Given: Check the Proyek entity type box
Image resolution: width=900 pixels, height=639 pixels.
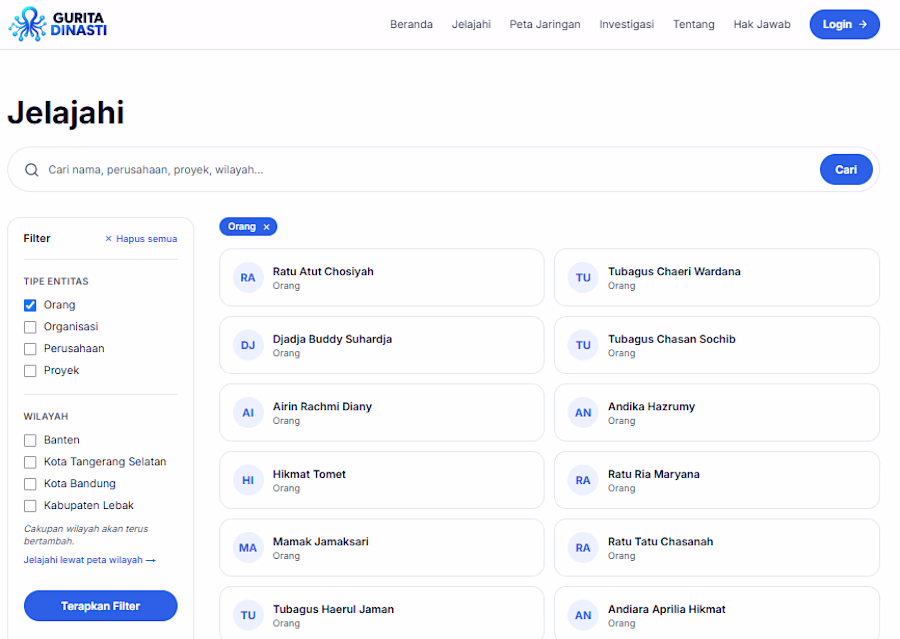Looking at the screenshot, I should (x=30, y=370).
